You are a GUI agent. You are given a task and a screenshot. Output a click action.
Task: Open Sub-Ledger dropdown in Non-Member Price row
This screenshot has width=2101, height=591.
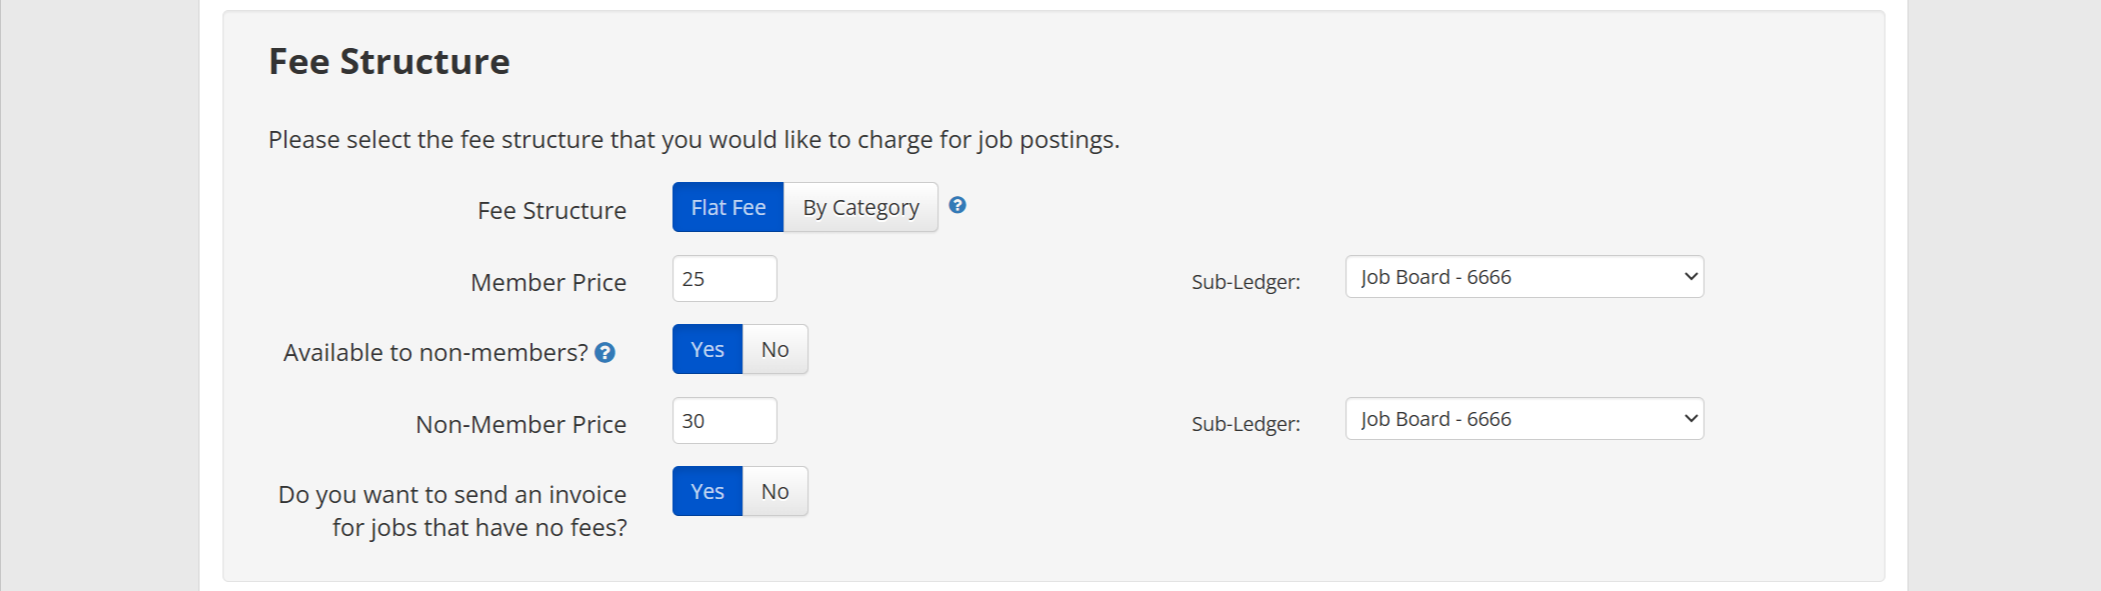click(x=1524, y=419)
